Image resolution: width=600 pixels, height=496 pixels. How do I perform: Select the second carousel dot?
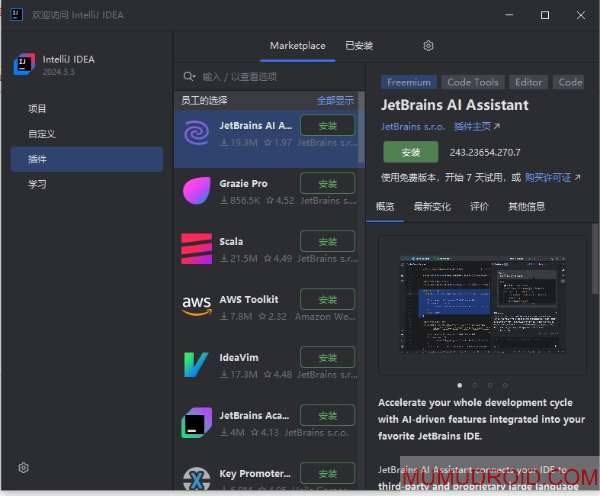tap(475, 385)
